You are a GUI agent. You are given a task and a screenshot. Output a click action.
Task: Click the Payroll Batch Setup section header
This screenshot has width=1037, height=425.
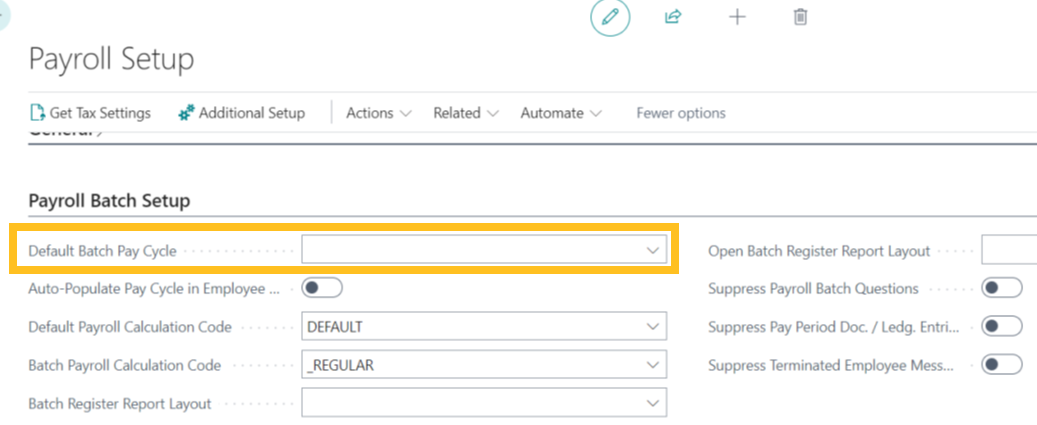(x=109, y=201)
